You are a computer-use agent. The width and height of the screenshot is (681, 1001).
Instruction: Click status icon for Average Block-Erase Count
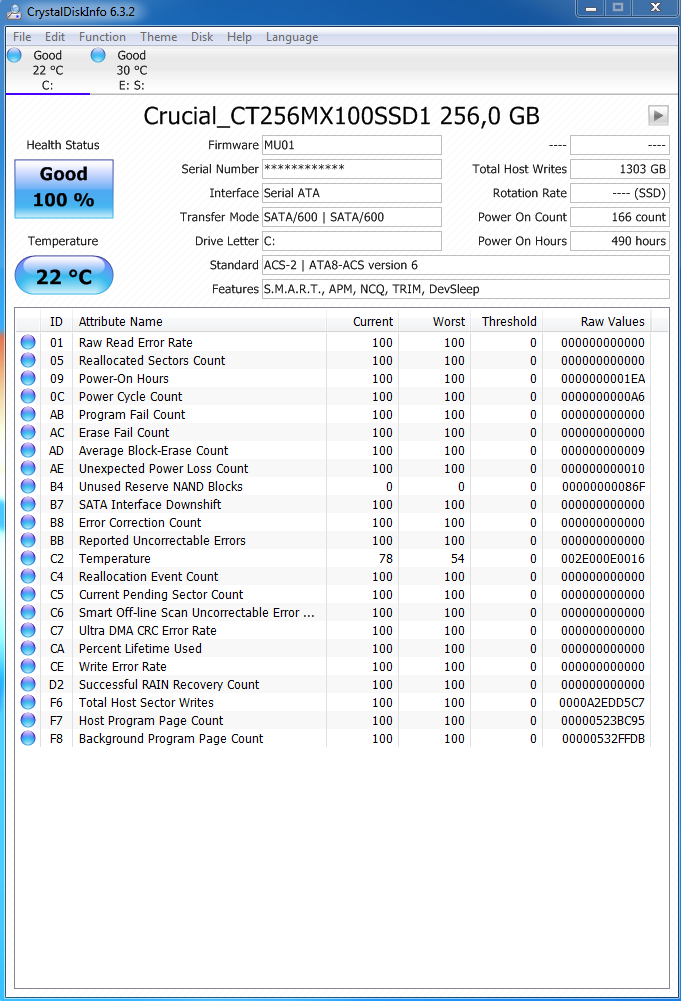tap(28, 450)
